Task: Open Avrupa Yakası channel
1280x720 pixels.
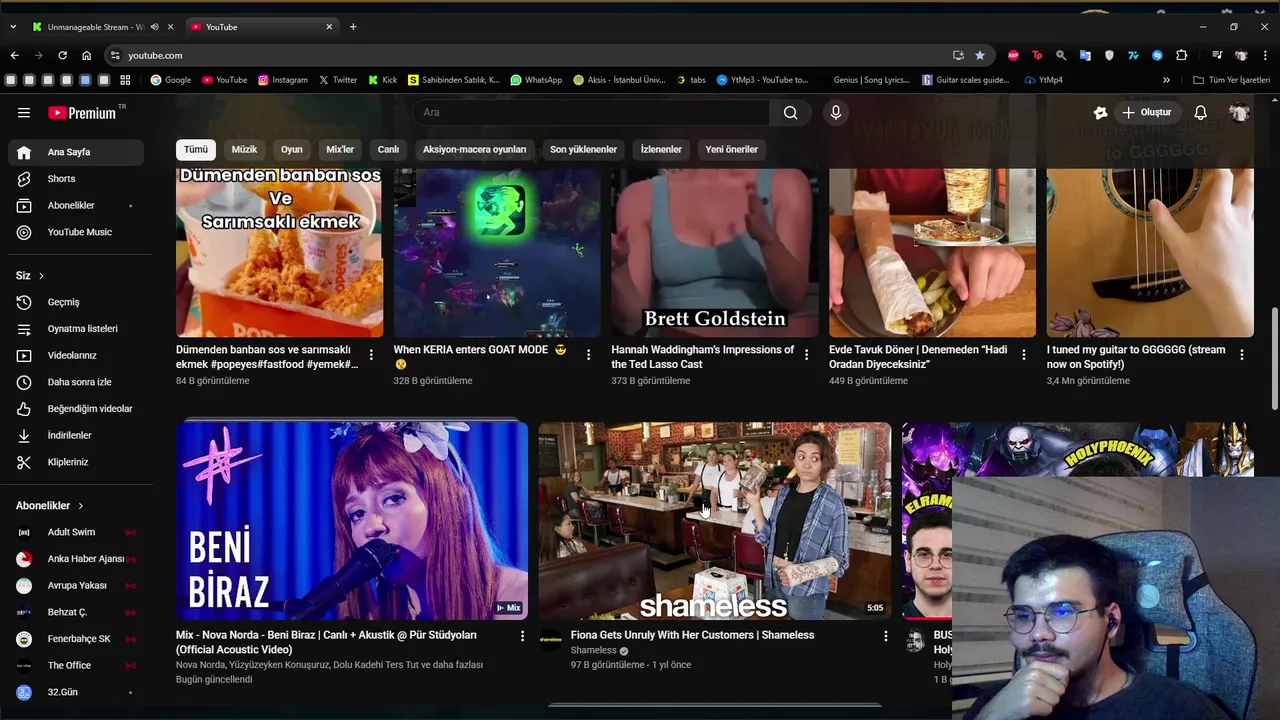Action: 76,585
